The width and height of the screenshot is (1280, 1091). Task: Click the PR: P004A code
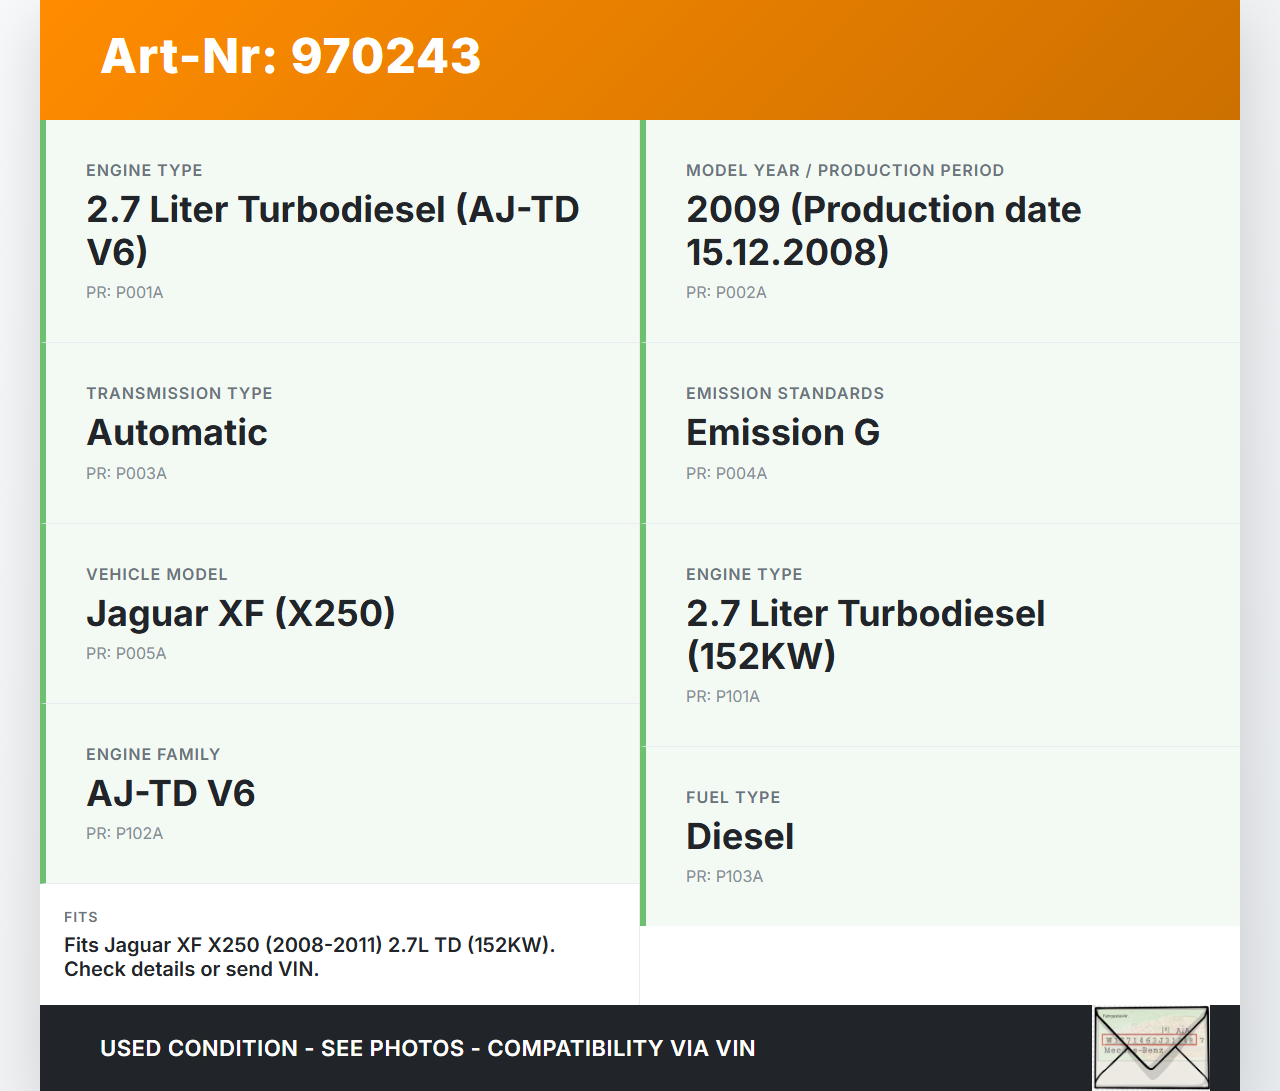[726, 474]
